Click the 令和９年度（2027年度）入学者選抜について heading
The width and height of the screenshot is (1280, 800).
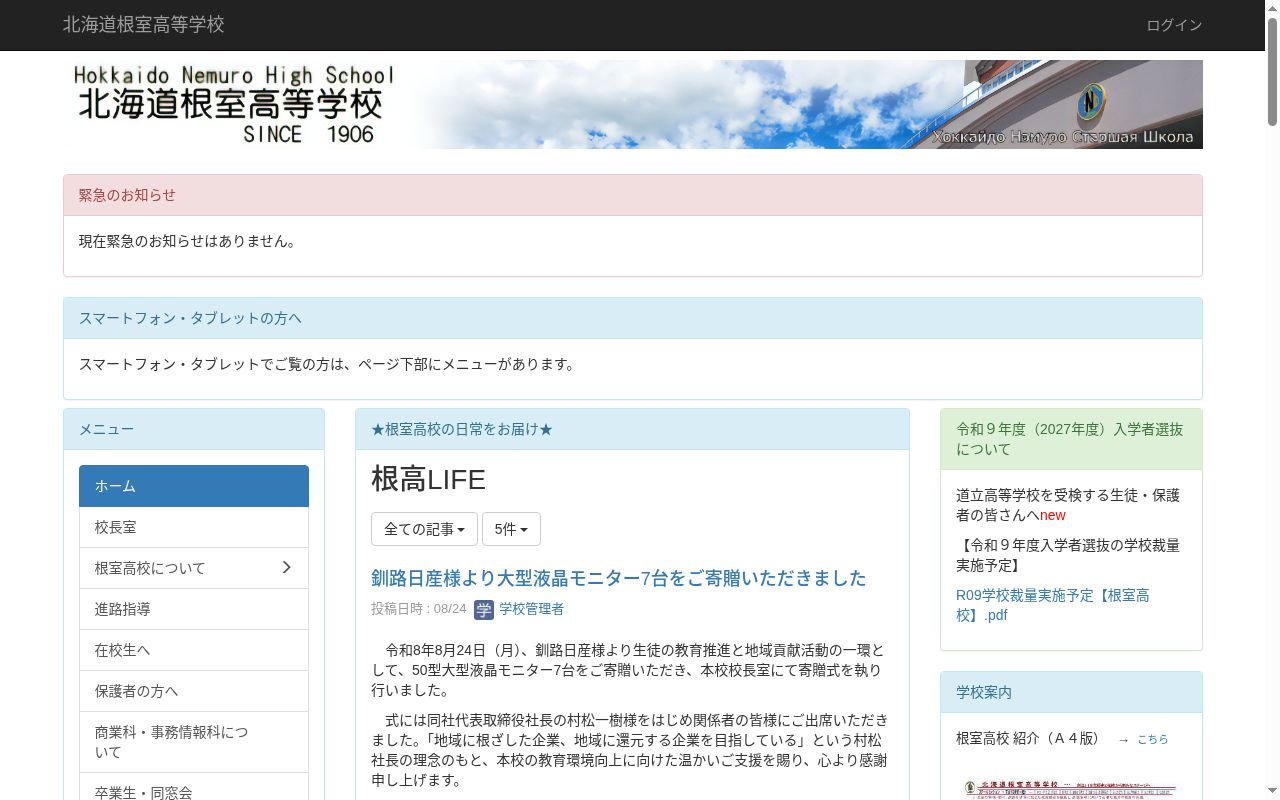[x=1071, y=439]
